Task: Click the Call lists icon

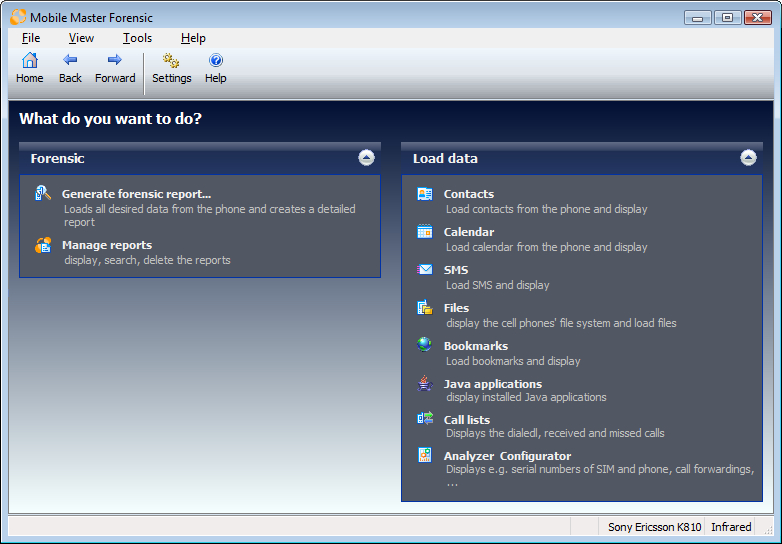Action: (425, 420)
